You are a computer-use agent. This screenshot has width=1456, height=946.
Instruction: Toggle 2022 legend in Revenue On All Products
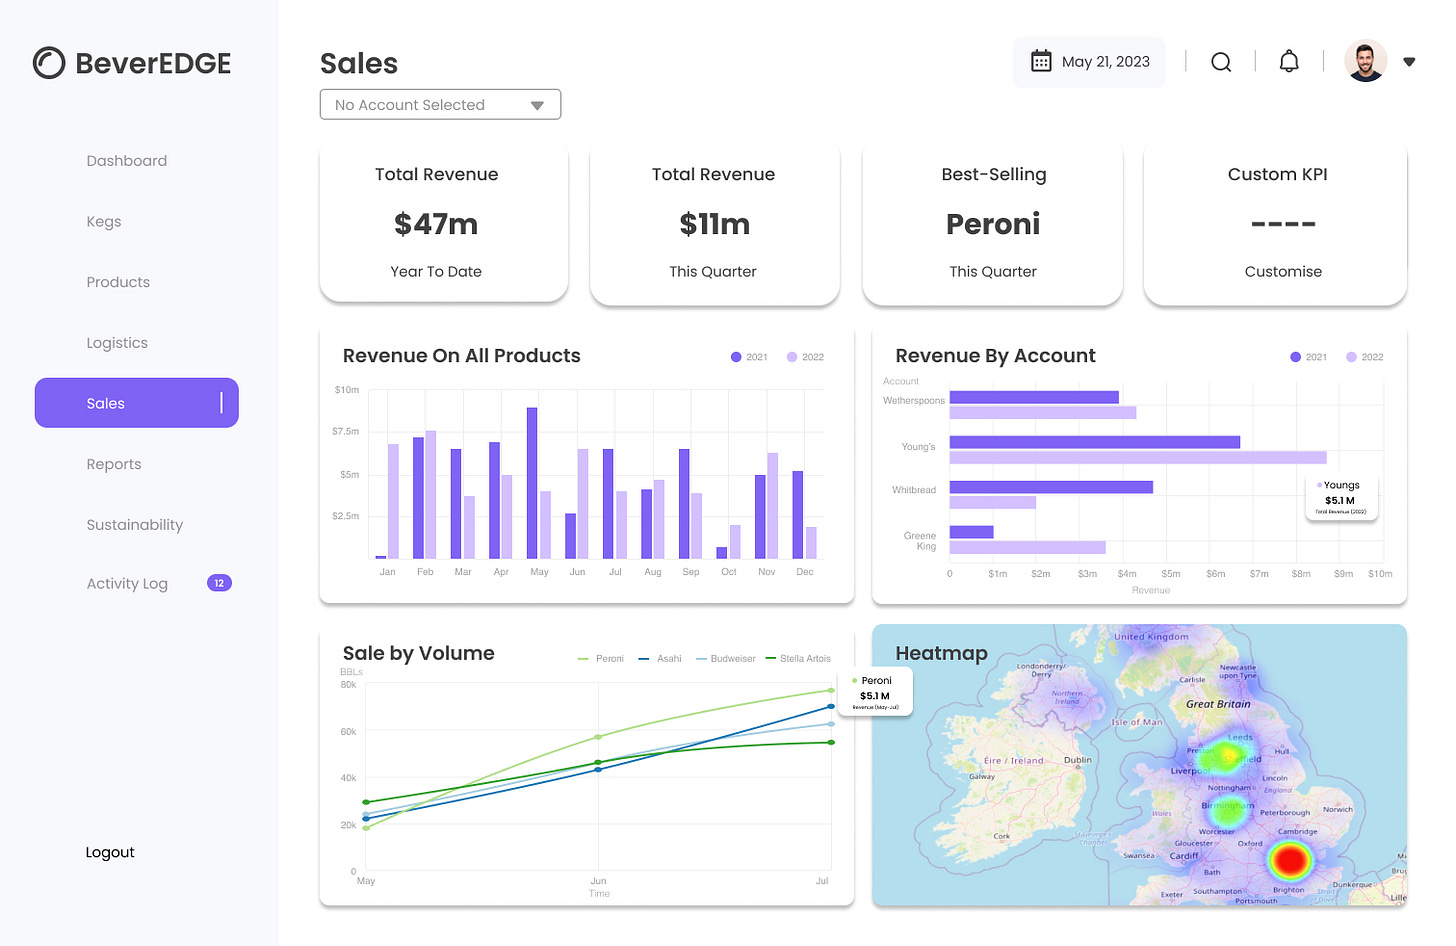pos(805,357)
